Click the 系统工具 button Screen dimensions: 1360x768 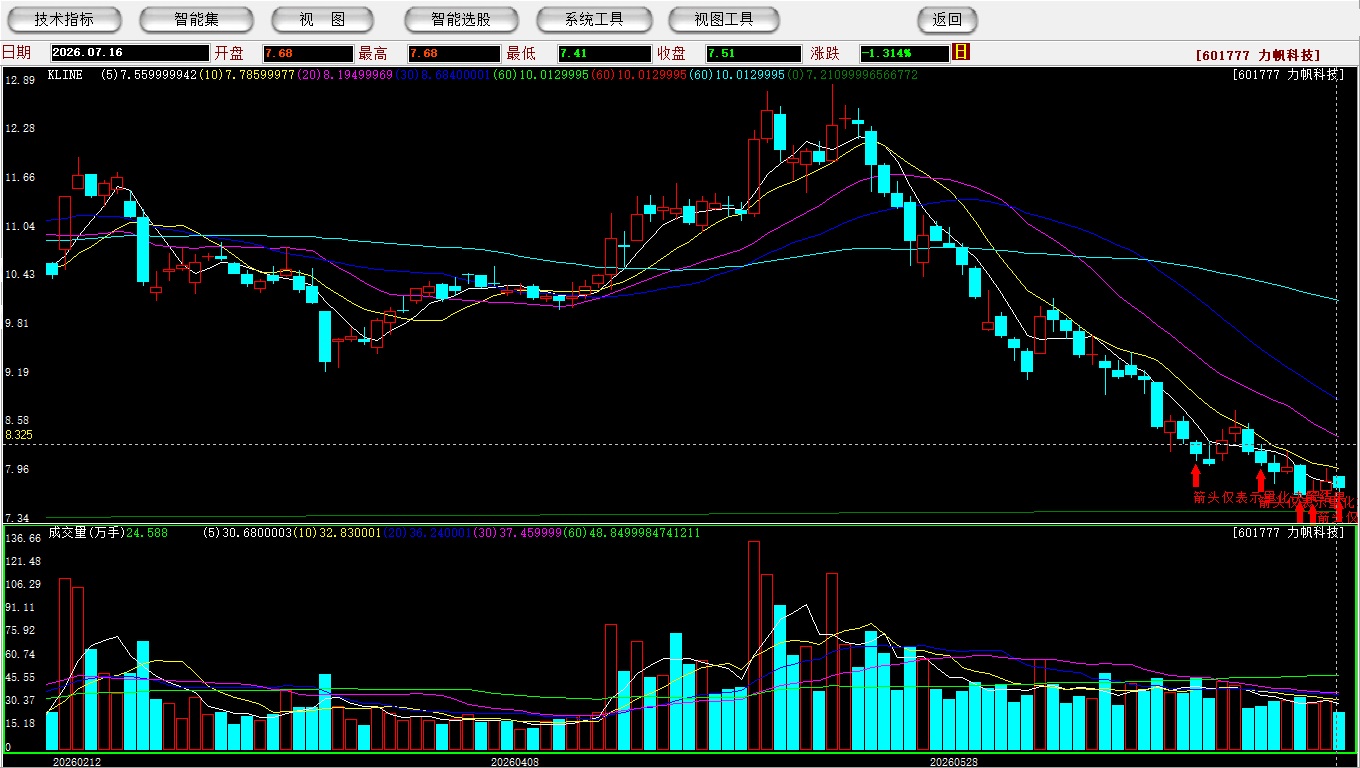tap(594, 19)
